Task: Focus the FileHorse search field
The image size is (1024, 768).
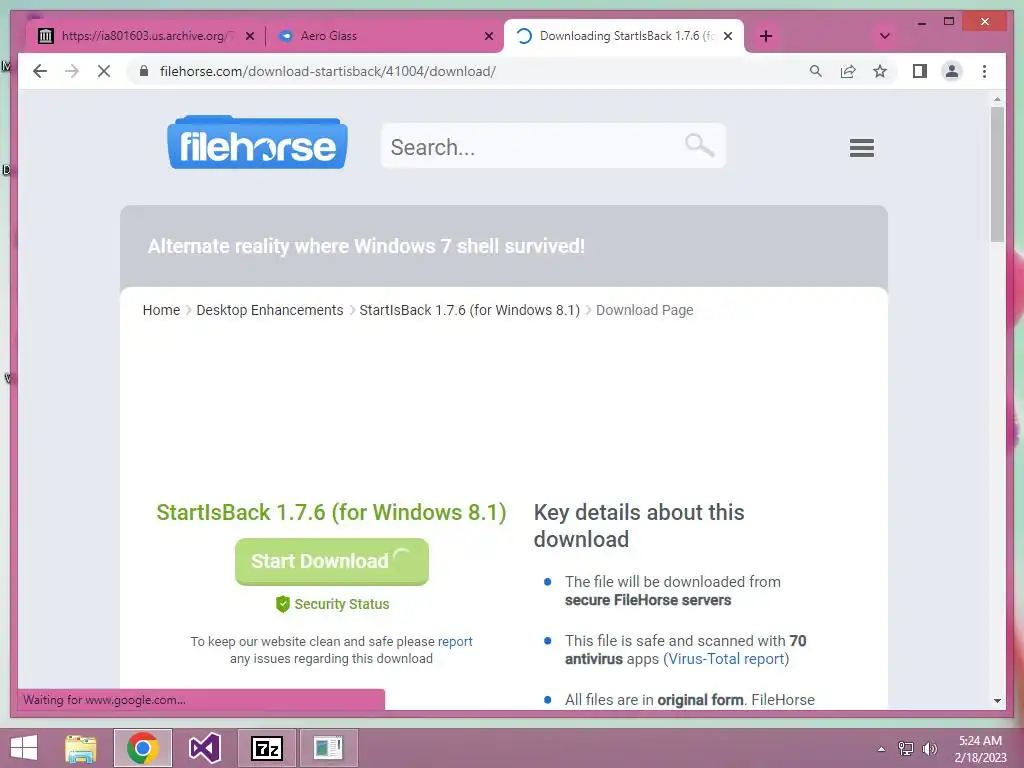Action: point(552,146)
